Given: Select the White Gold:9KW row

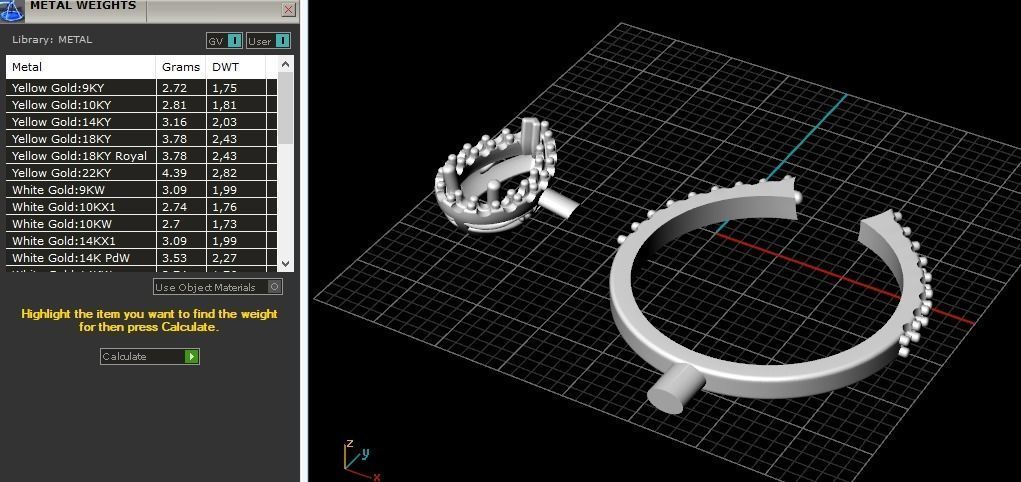Looking at the screenshot, I should tap(141, 190).
